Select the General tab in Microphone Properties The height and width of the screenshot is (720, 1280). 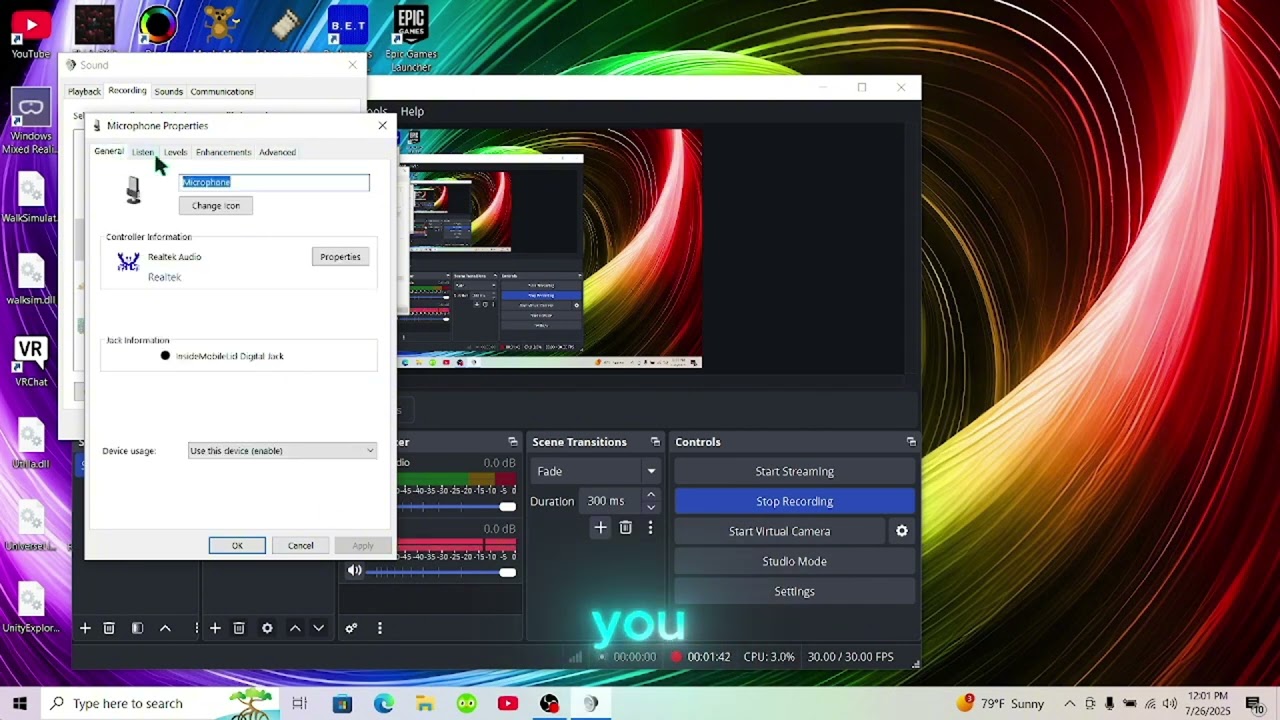coord(109,151)
